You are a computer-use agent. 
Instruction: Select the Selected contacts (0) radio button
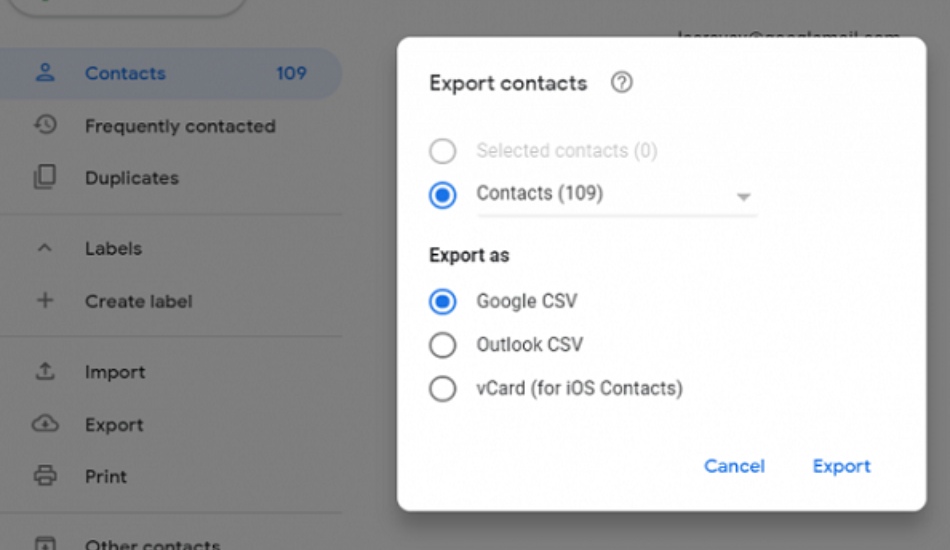tap(442, 151)
